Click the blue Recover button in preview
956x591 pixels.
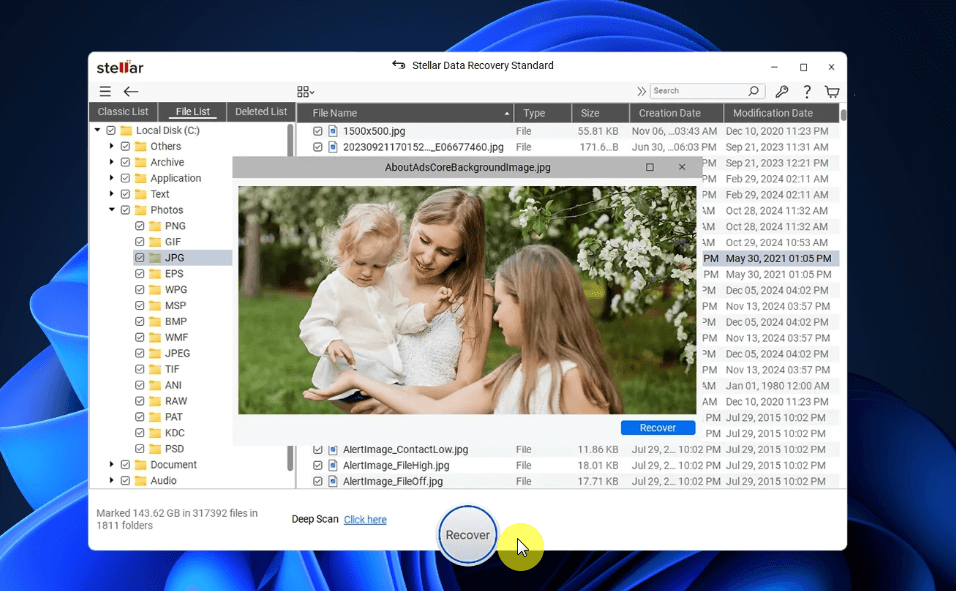point(658,427)
